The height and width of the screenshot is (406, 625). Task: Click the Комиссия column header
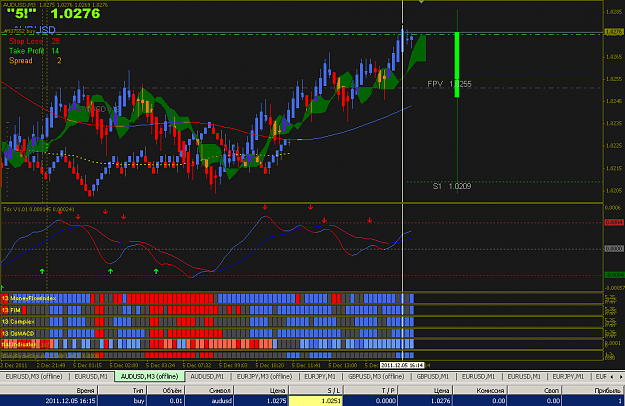[480, 390]
